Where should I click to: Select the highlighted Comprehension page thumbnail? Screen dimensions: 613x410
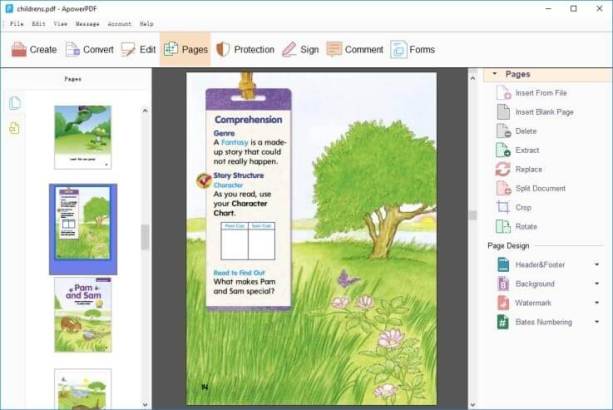pyautogui.click(x=83, y=229)
